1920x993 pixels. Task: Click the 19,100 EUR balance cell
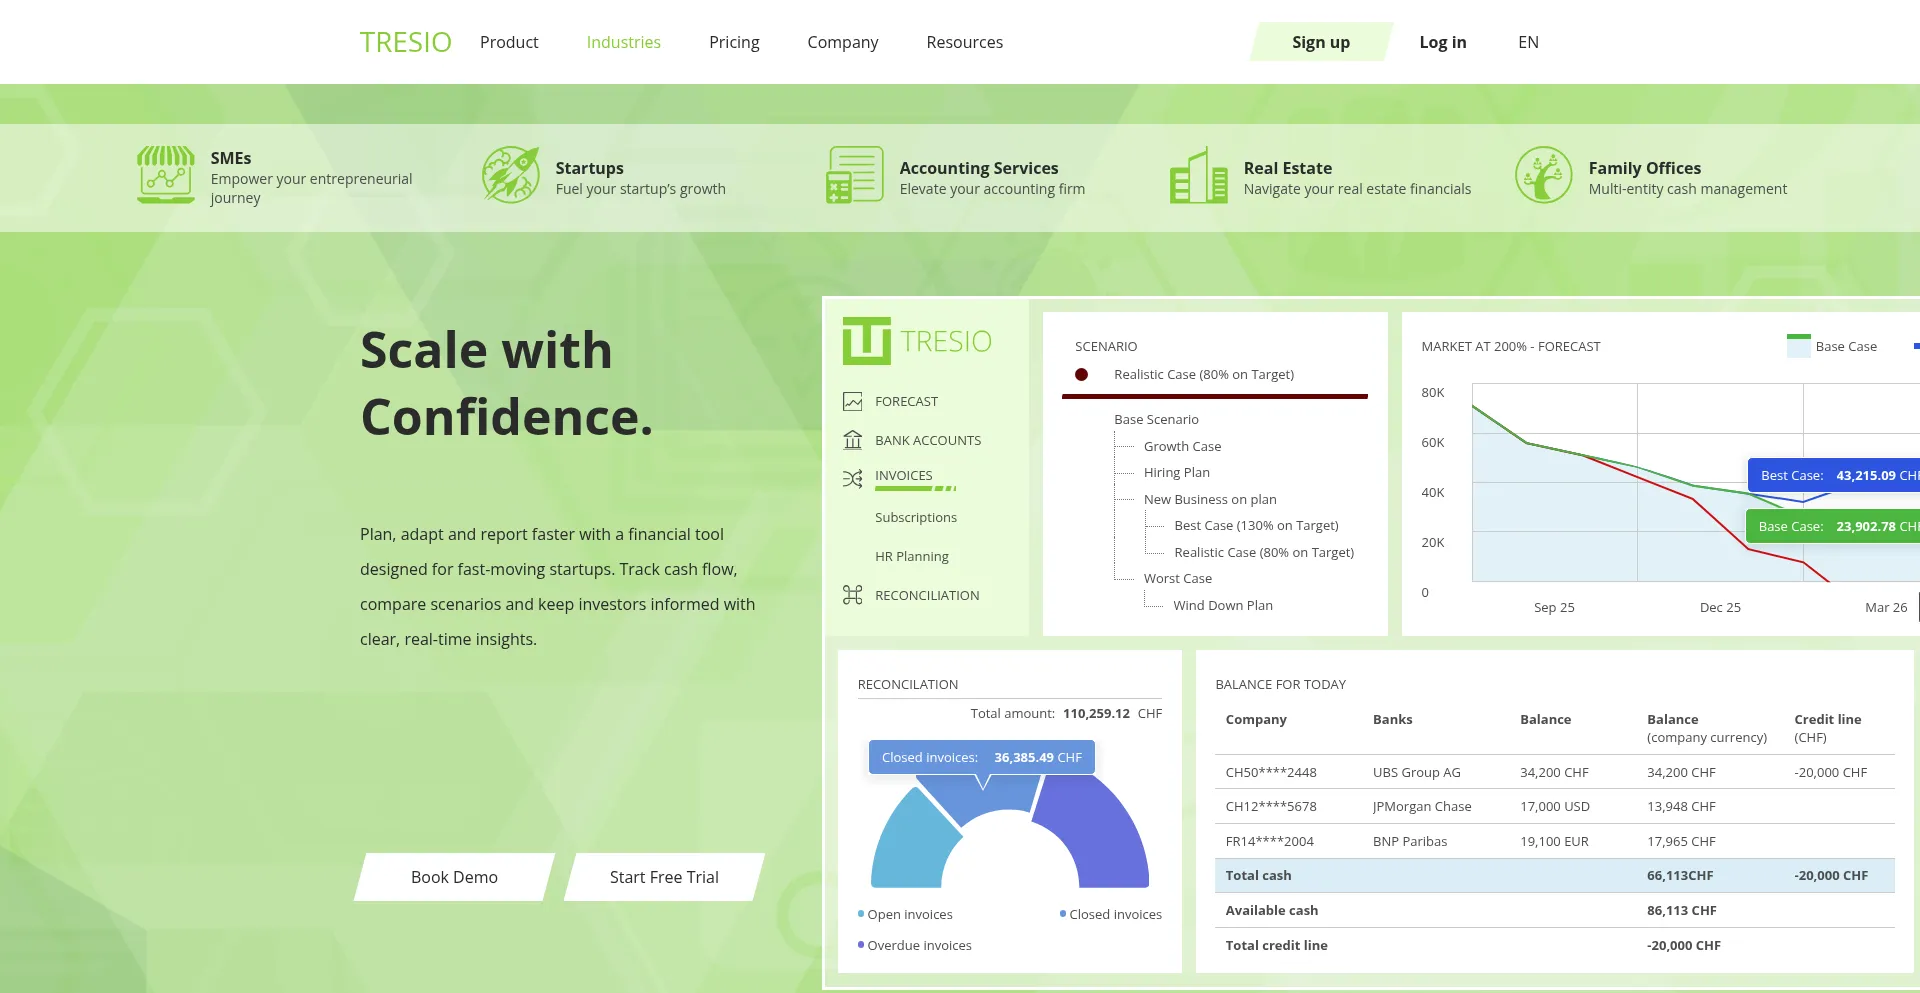click(x=1554, y=842)
